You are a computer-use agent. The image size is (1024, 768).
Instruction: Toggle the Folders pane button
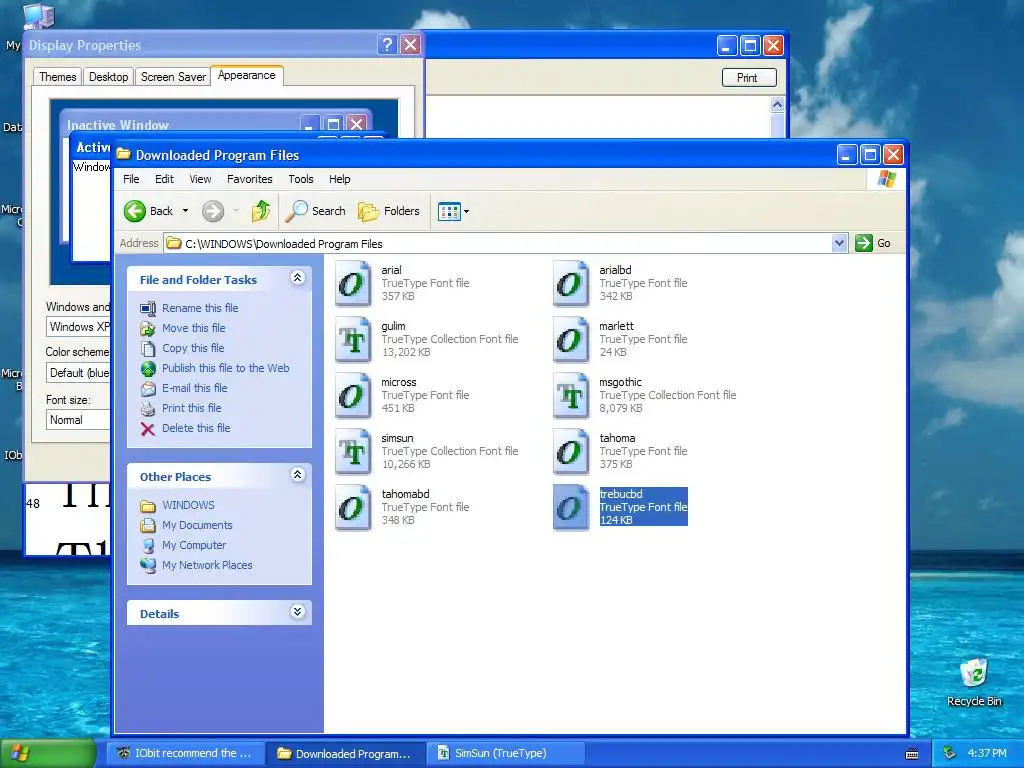pos(389,211)
